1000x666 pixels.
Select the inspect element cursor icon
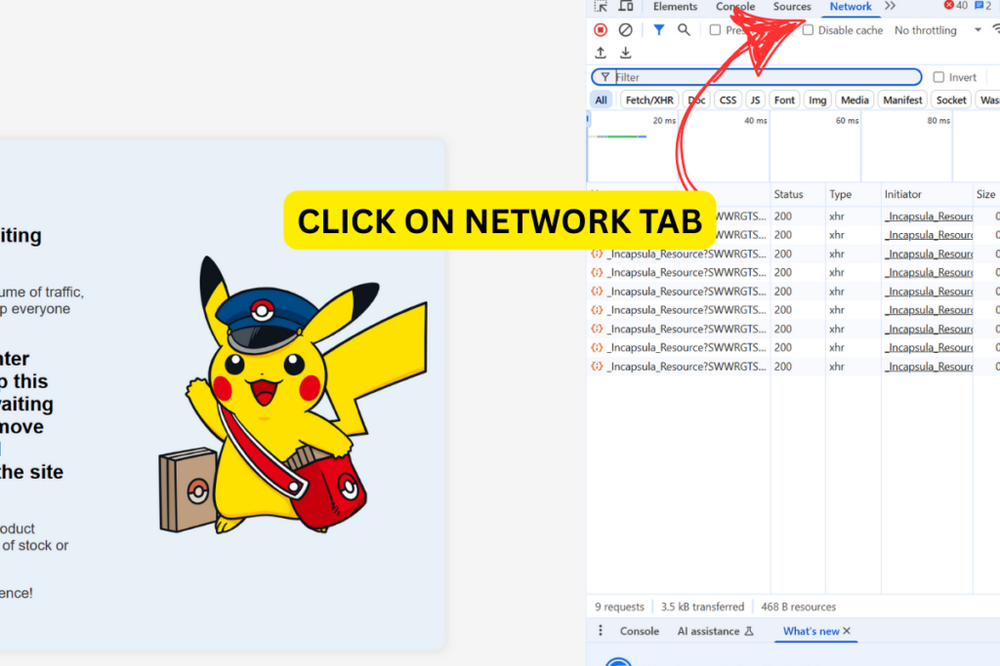point(600,7)
